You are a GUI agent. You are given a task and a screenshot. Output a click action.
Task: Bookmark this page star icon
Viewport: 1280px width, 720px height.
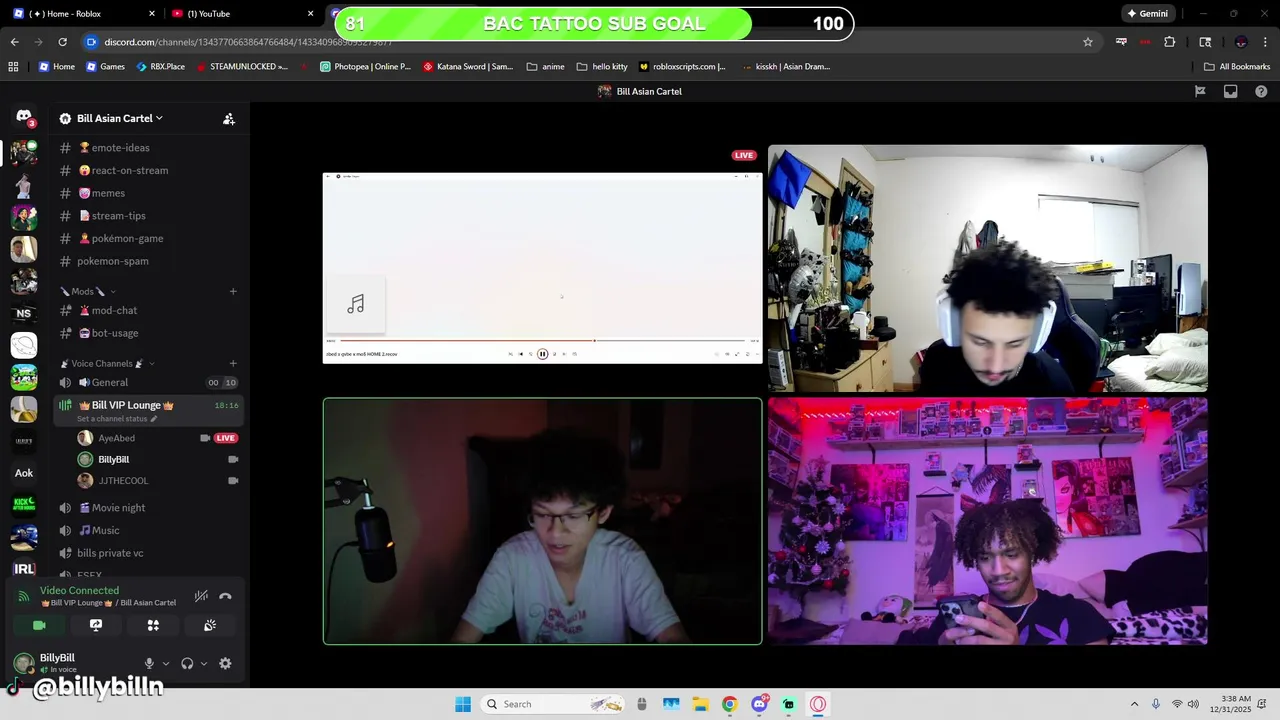point(1088,42)
